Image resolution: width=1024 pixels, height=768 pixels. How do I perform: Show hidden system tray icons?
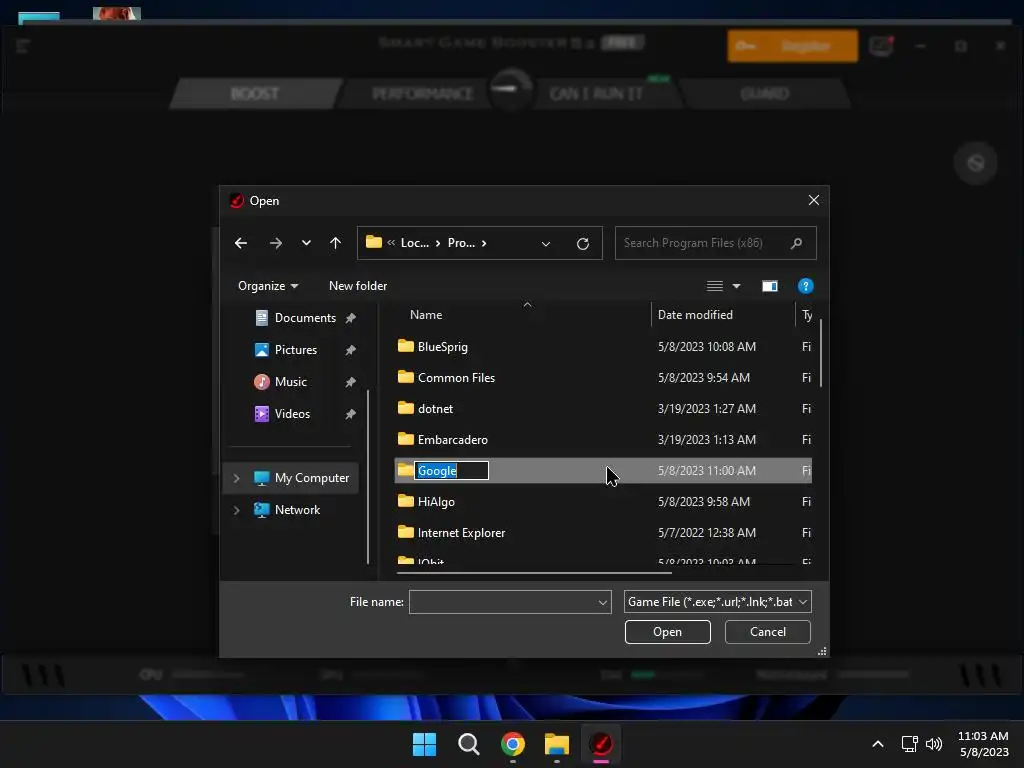click(878, 744)
